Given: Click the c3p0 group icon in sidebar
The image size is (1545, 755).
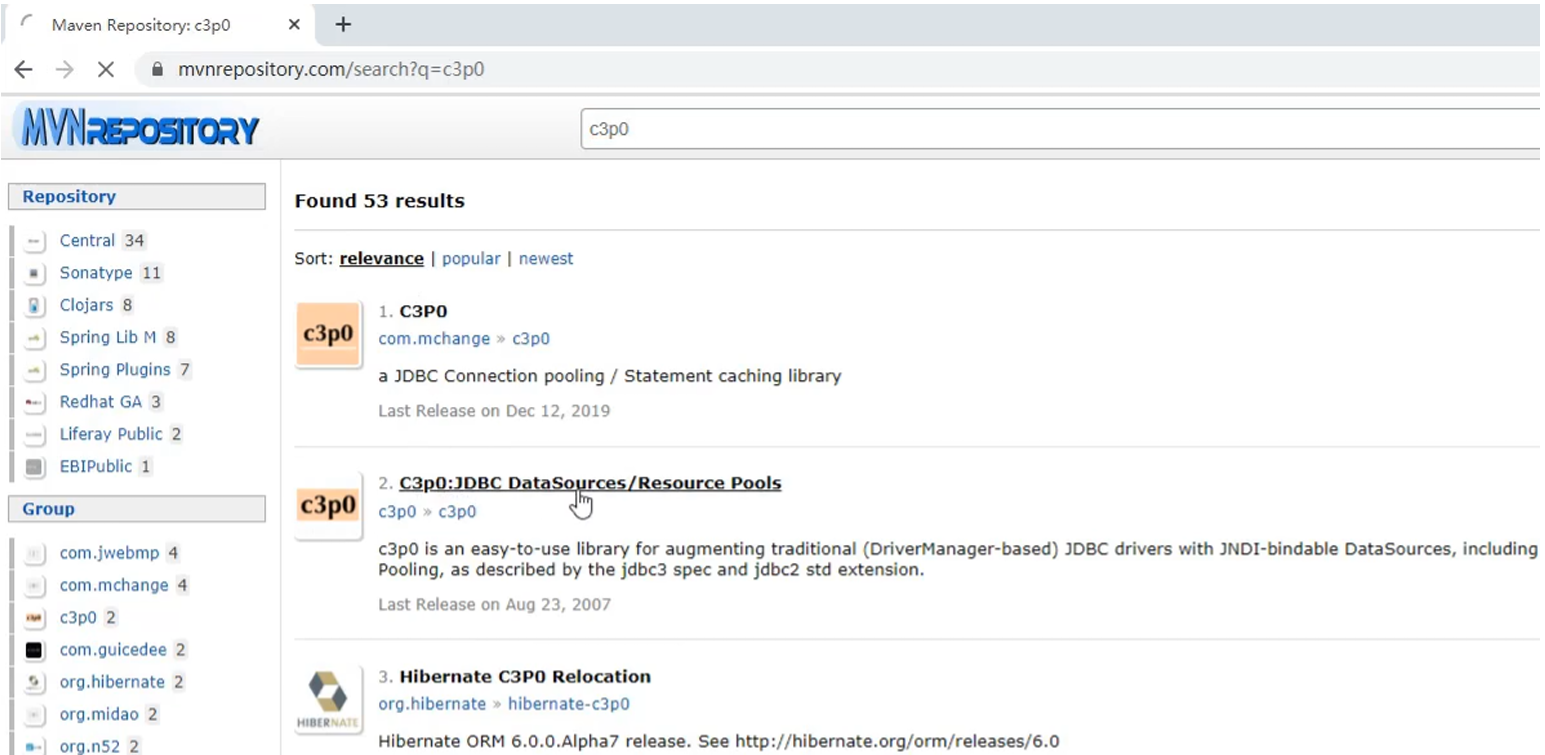Looking at the screenshot, I should pyautogui.click(x=36, y=618).
